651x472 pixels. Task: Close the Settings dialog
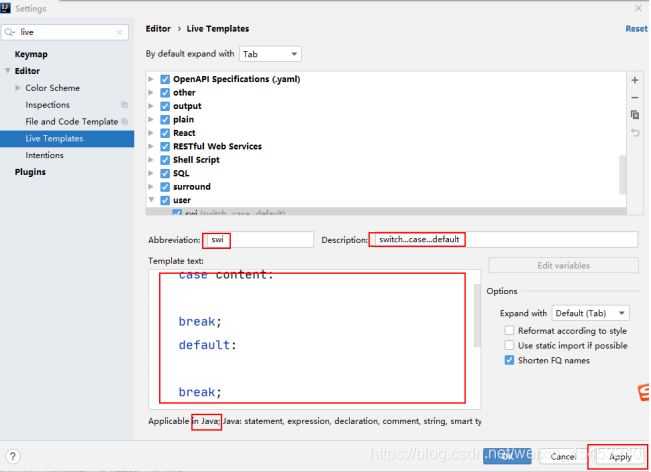[638, 8]
